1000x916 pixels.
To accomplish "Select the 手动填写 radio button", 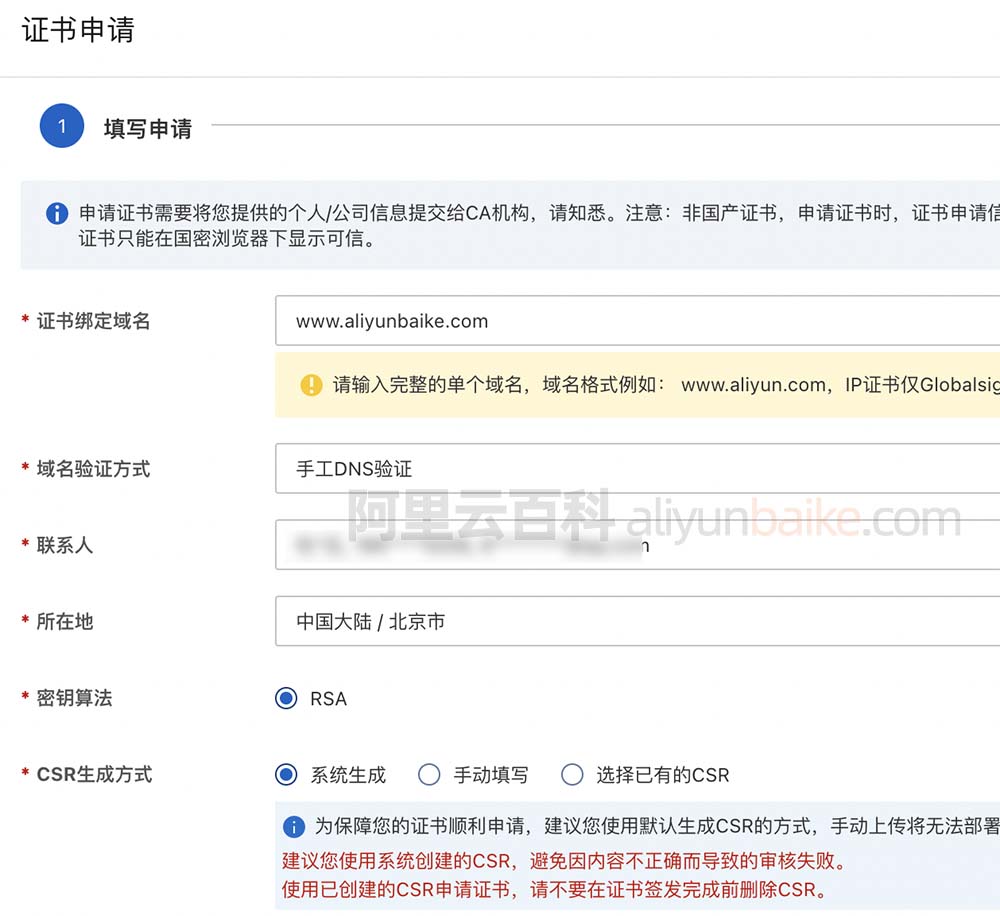I will (x=429, y=774).
